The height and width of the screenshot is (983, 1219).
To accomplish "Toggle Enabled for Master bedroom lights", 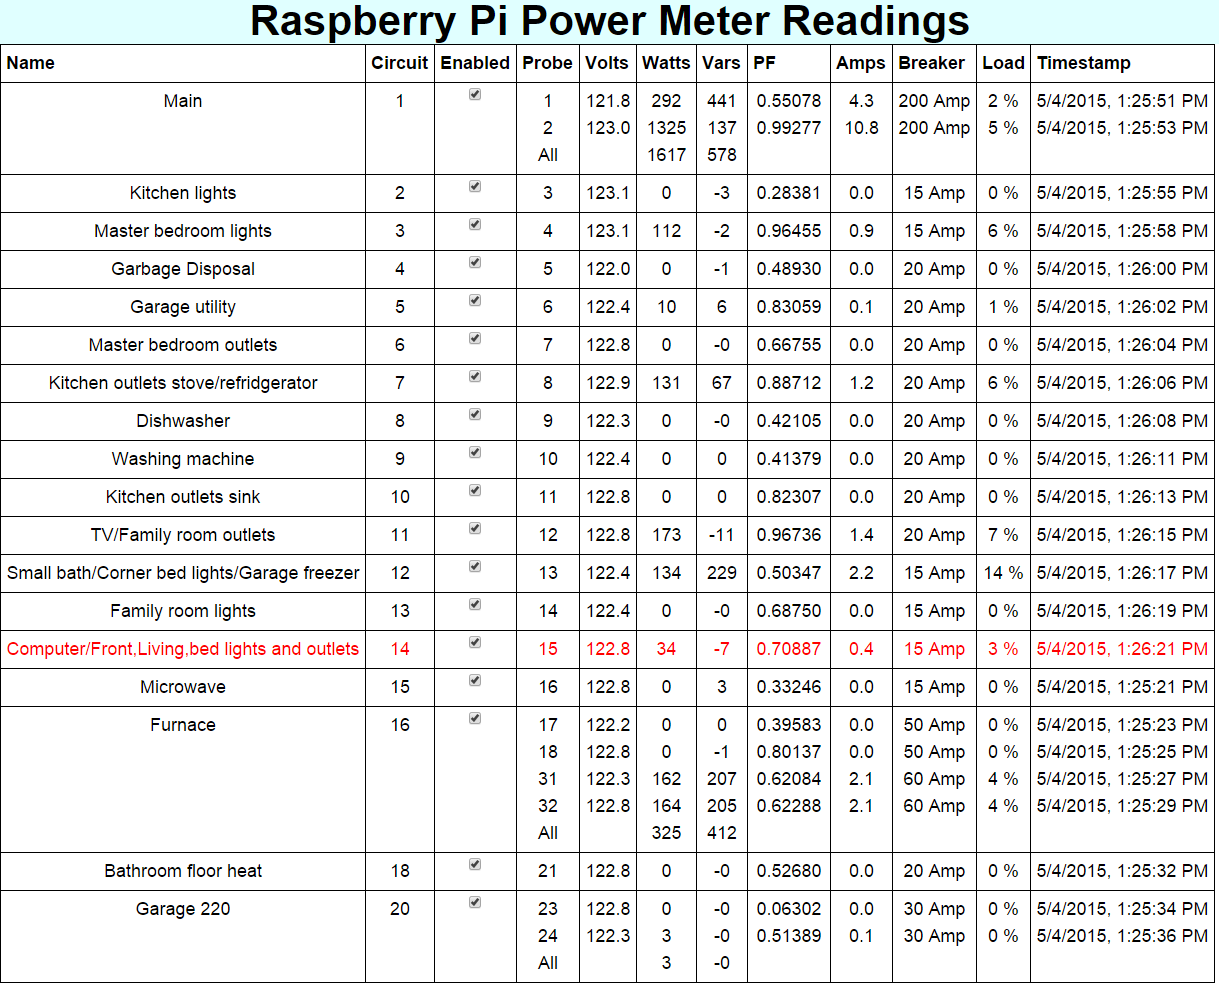I will (x=475, y=225).
